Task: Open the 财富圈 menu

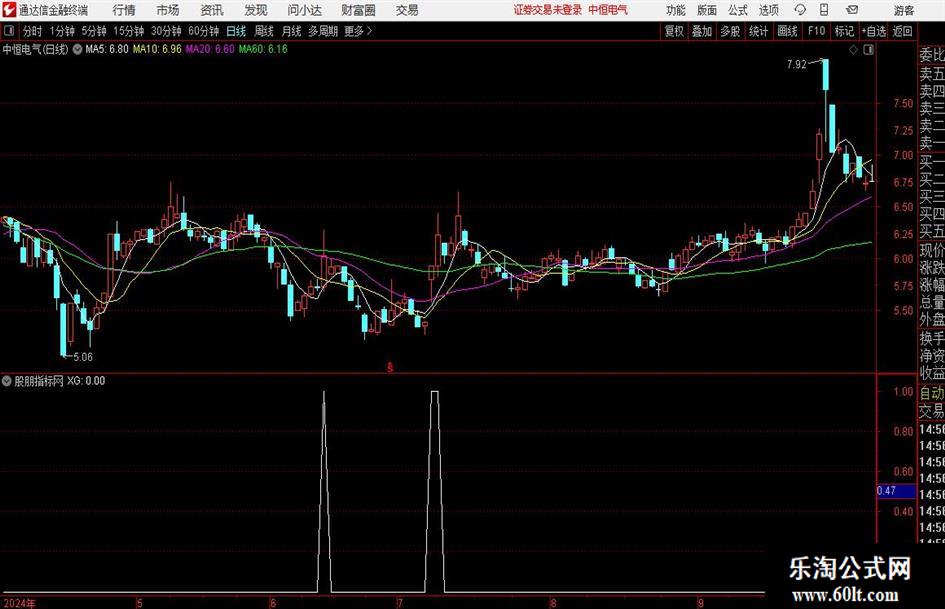Action: 358,10
